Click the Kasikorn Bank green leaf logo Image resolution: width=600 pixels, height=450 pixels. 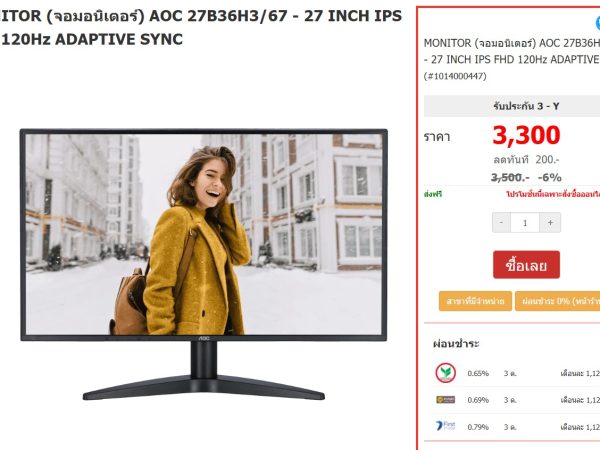(445, 373)
